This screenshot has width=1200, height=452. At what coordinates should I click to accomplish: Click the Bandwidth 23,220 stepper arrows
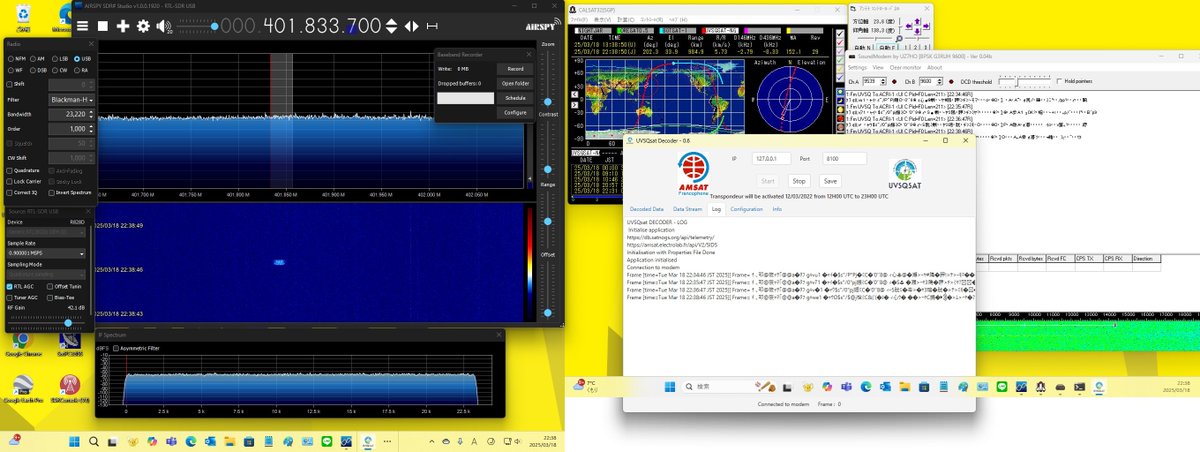(92, 114)
